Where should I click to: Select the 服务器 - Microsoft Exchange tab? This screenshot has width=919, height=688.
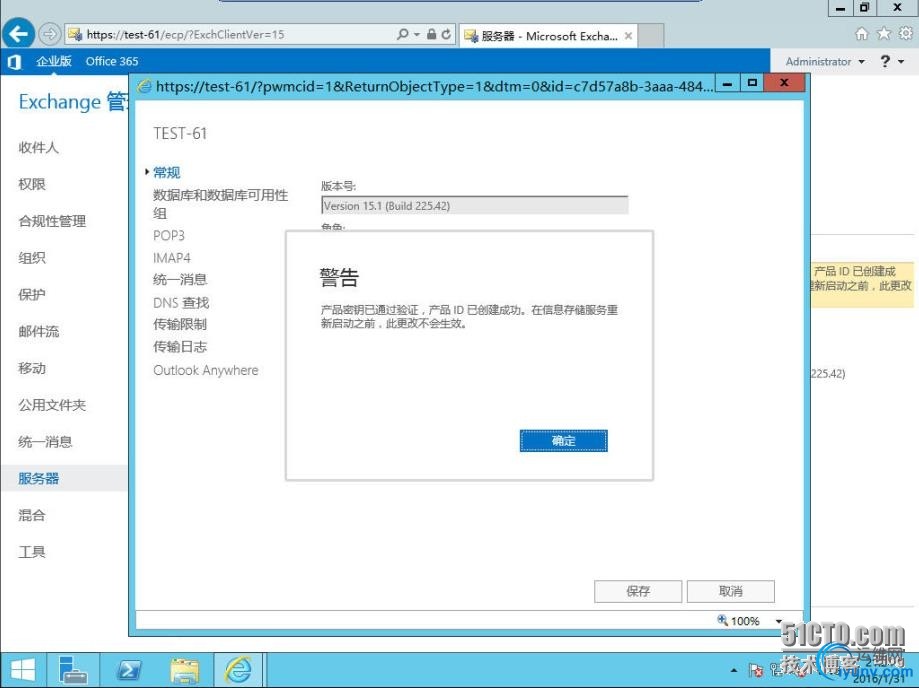pos(548,36)
